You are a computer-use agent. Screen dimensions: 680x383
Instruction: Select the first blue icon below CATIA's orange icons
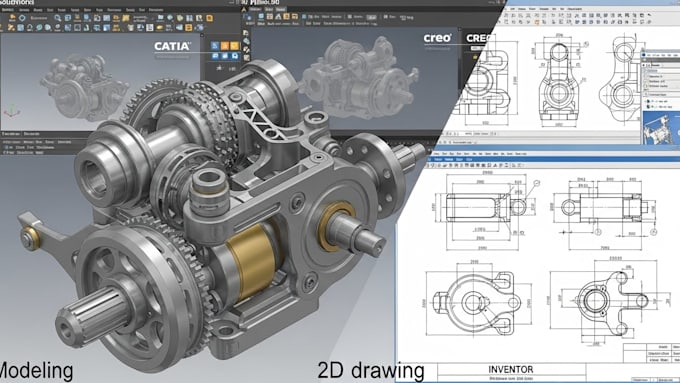215,56
